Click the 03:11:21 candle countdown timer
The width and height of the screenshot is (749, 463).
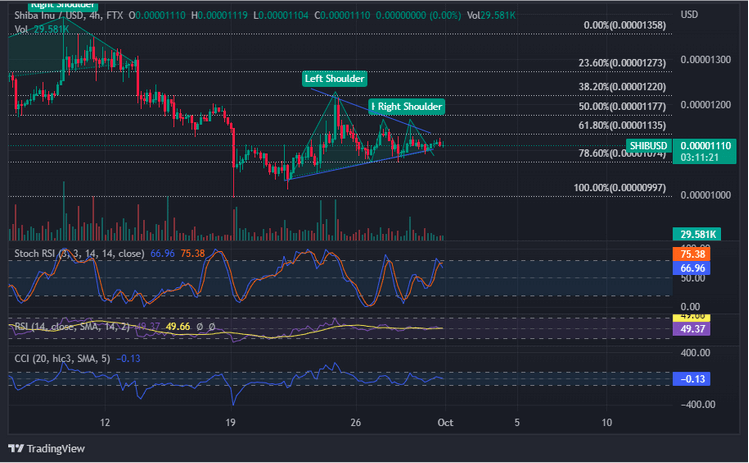pyautogui.click(x=699, y=157)
